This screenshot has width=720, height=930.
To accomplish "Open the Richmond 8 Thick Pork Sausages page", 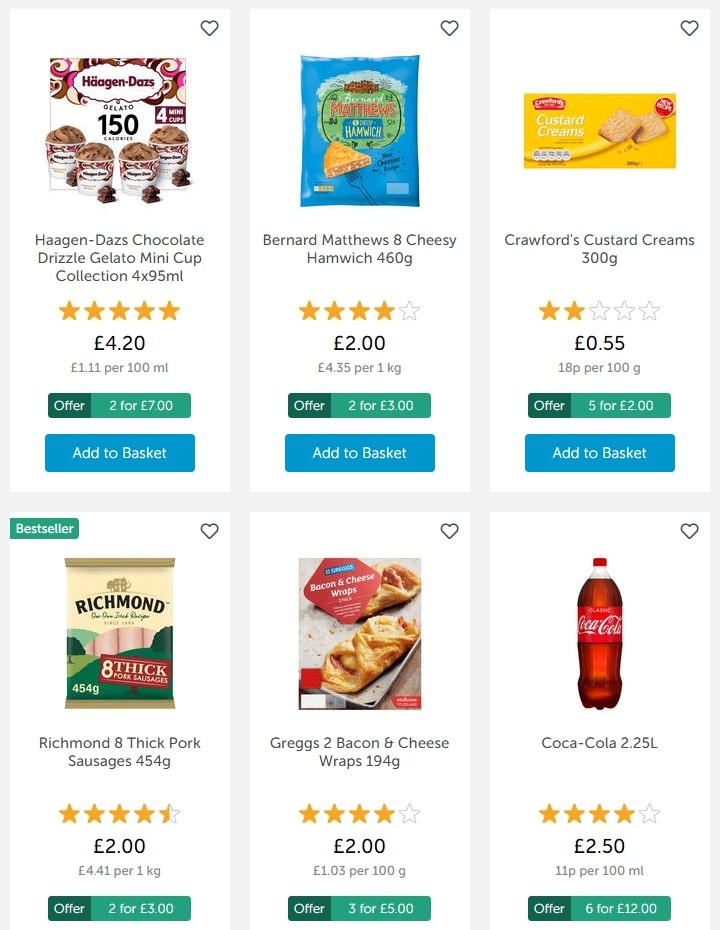I will coord(119,752).
